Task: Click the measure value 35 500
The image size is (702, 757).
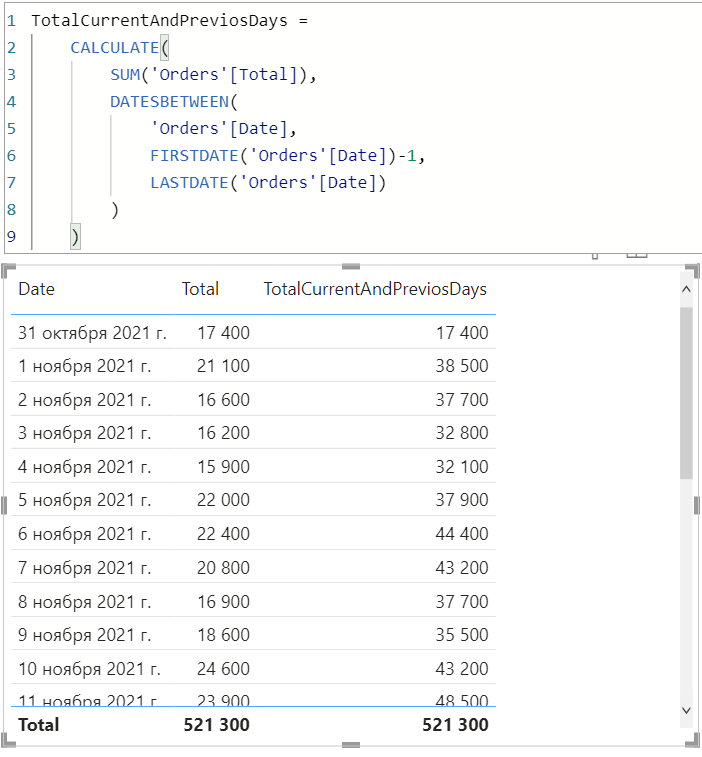Action: click(x=462, y=635)
